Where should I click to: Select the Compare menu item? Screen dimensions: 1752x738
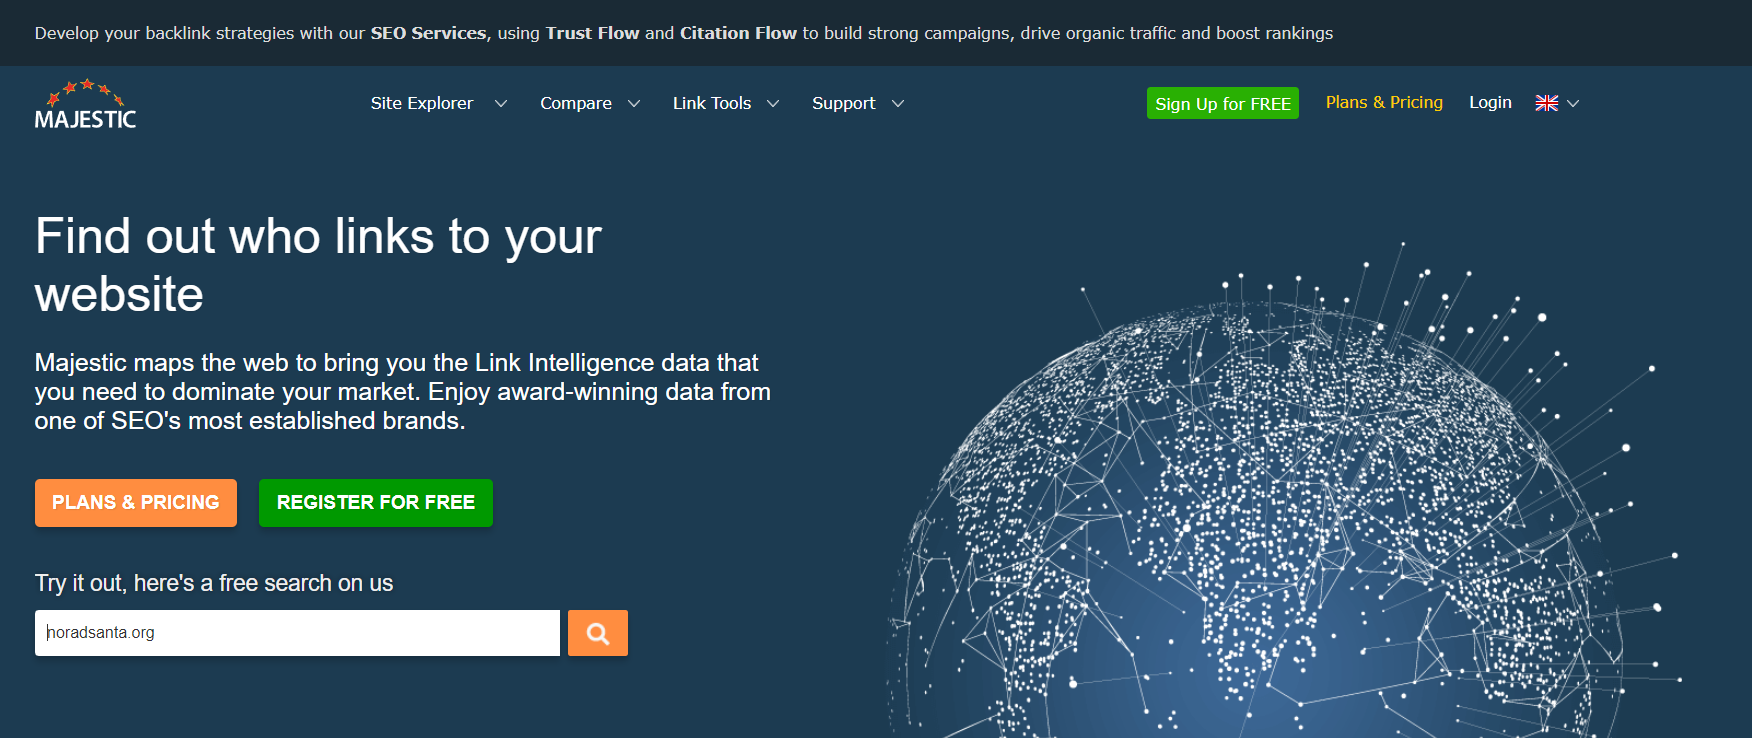coord(575,103)
